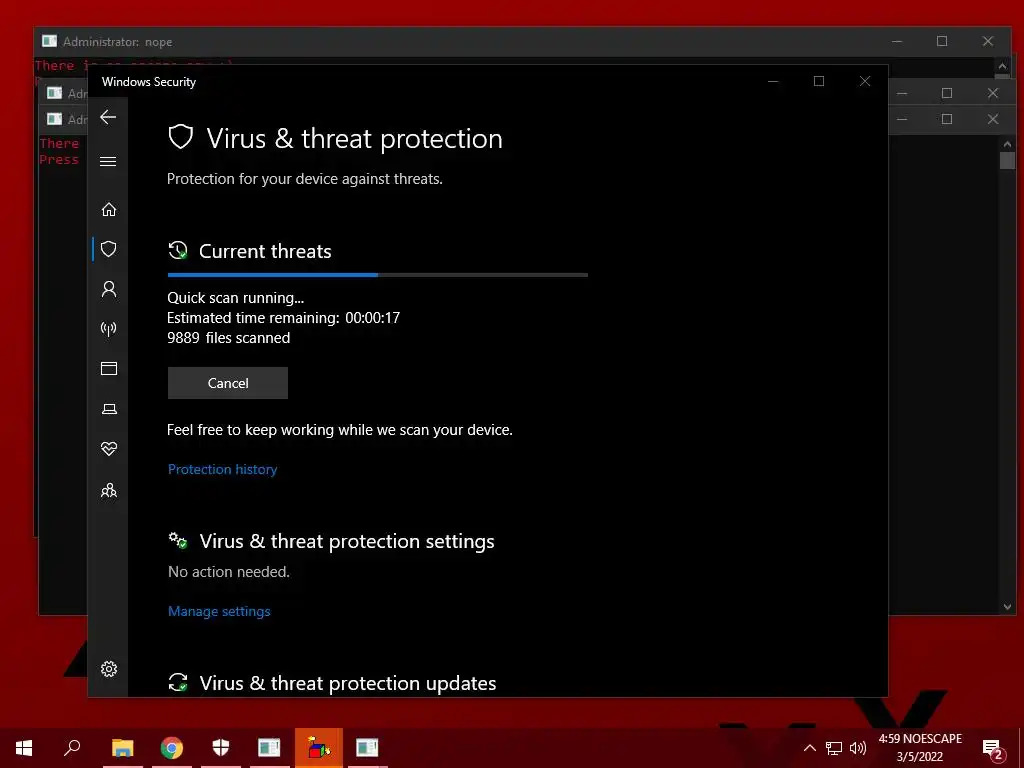The width and height of the screenshot is (1024, 768).
Task: Open the Protection history link
Action: point(222,469)
